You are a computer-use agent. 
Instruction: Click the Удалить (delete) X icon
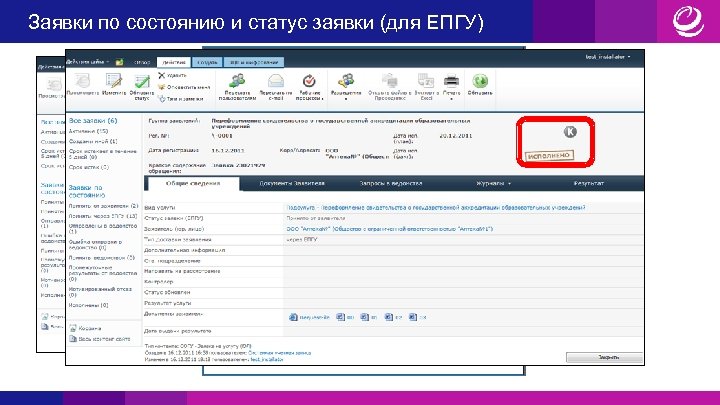tap(161, 75)
